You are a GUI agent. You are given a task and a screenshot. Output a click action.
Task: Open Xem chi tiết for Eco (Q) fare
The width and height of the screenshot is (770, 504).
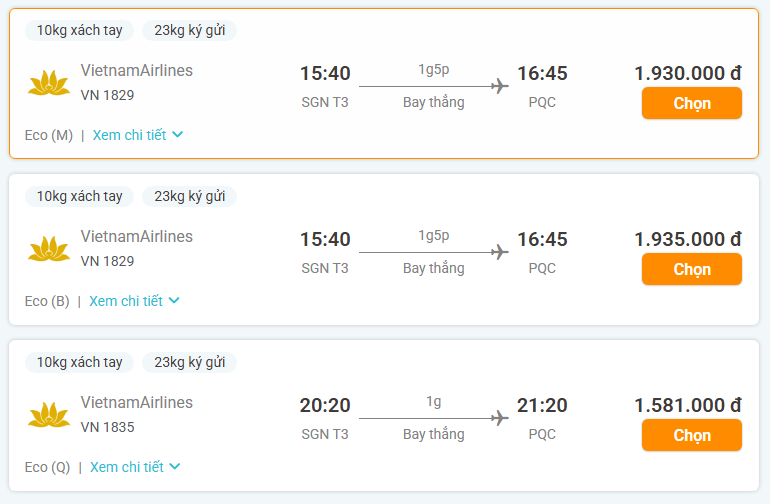(126, 467)
